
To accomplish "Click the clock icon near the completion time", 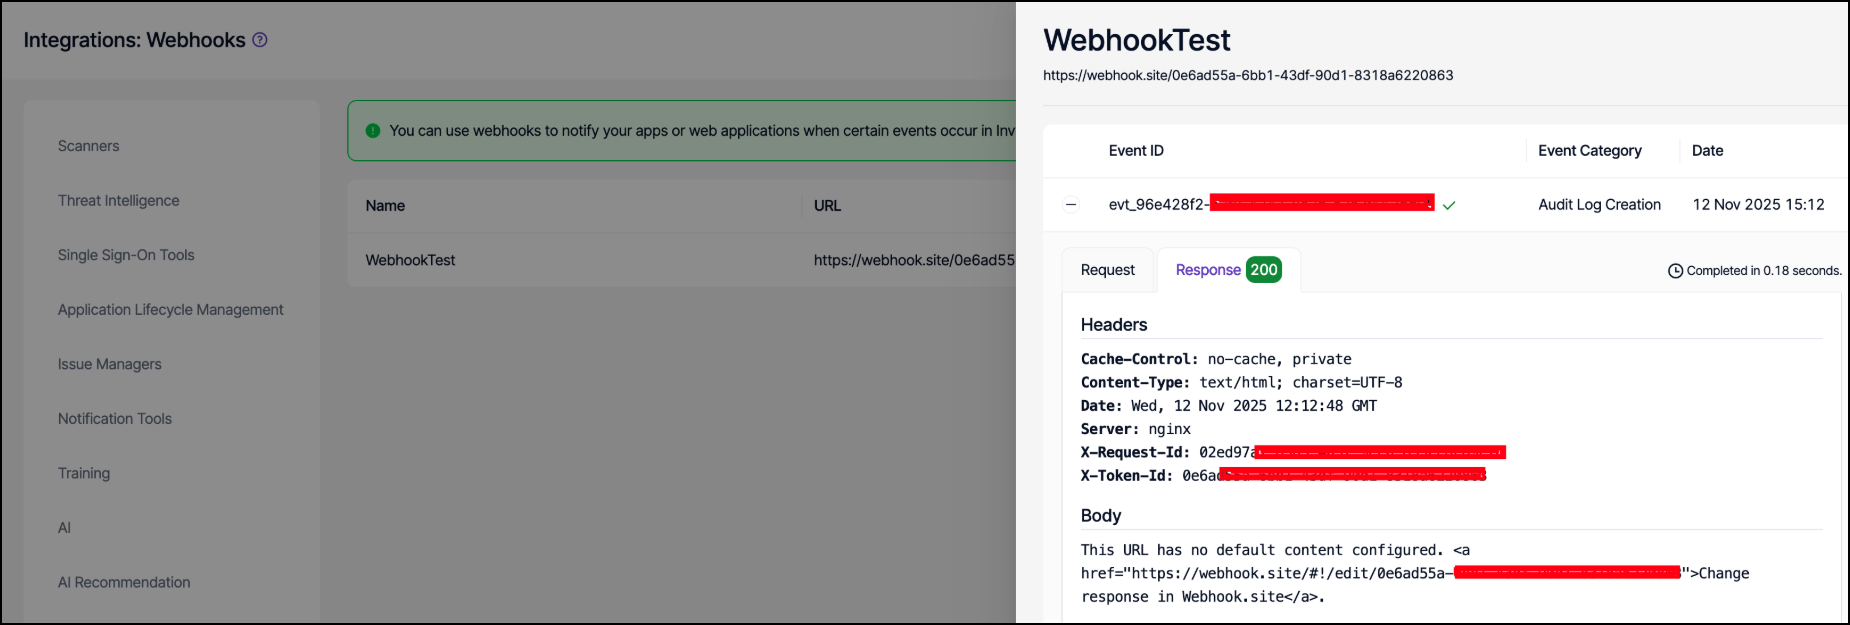I will tap(1675, 271).
